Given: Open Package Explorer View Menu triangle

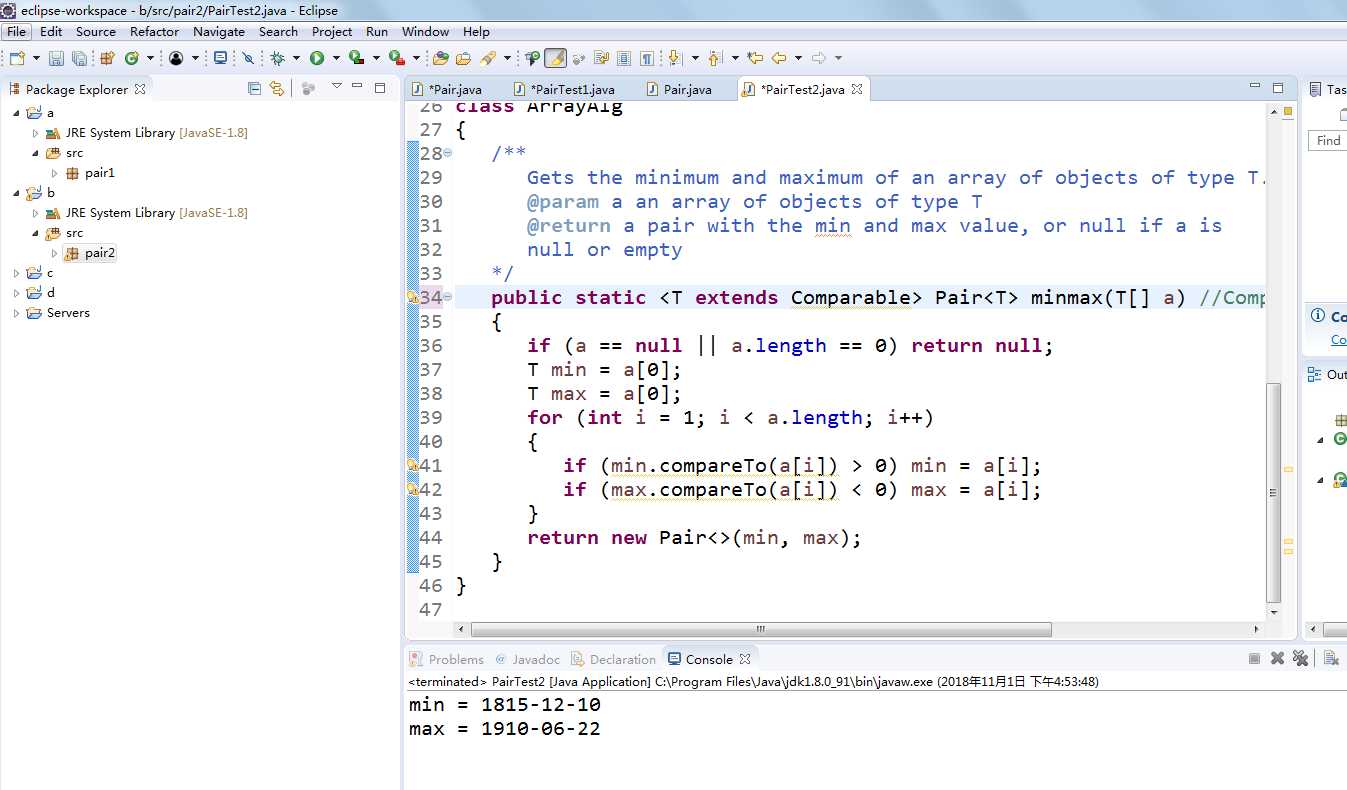Looking at the screenshot, I should click(x=336, y=86).
